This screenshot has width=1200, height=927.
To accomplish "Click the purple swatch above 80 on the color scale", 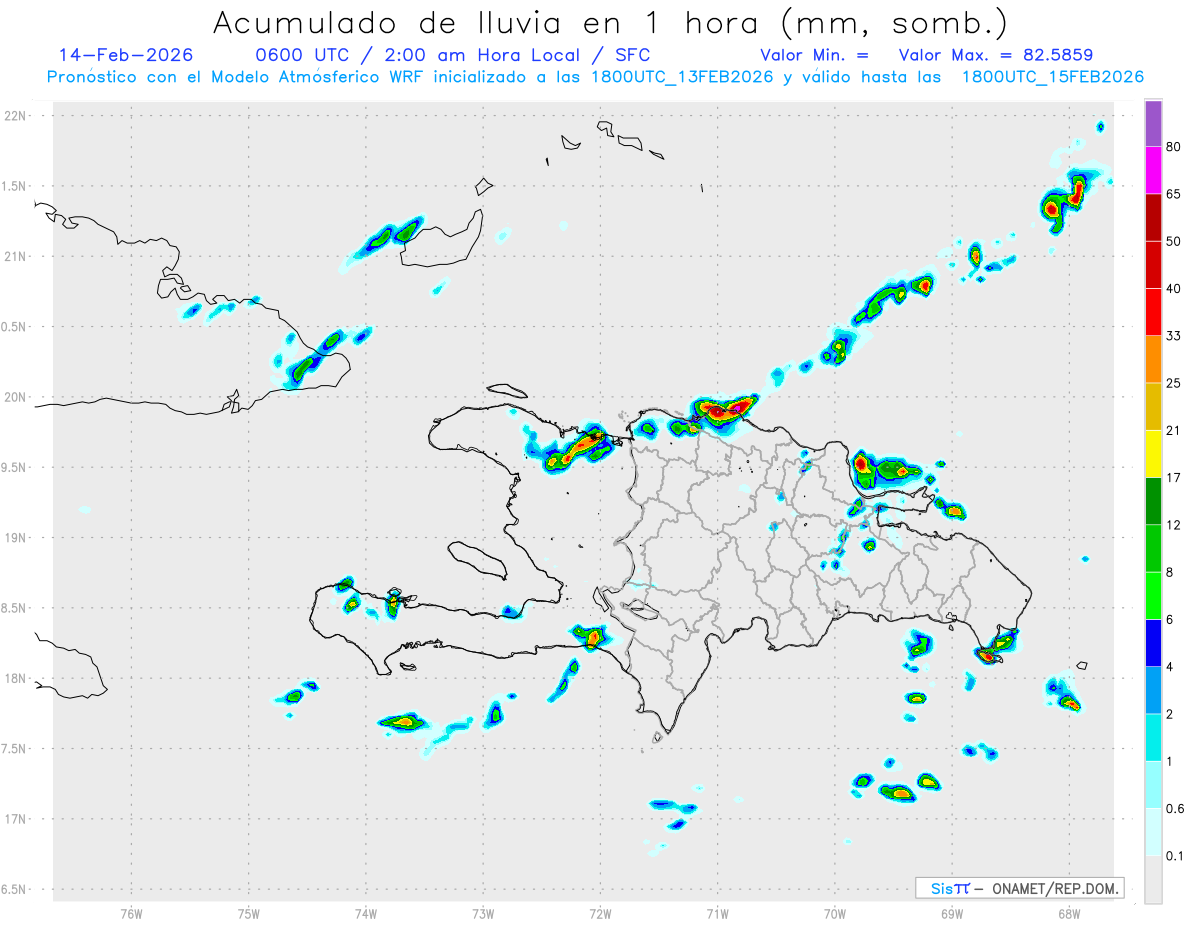I will coord(1153,124).
